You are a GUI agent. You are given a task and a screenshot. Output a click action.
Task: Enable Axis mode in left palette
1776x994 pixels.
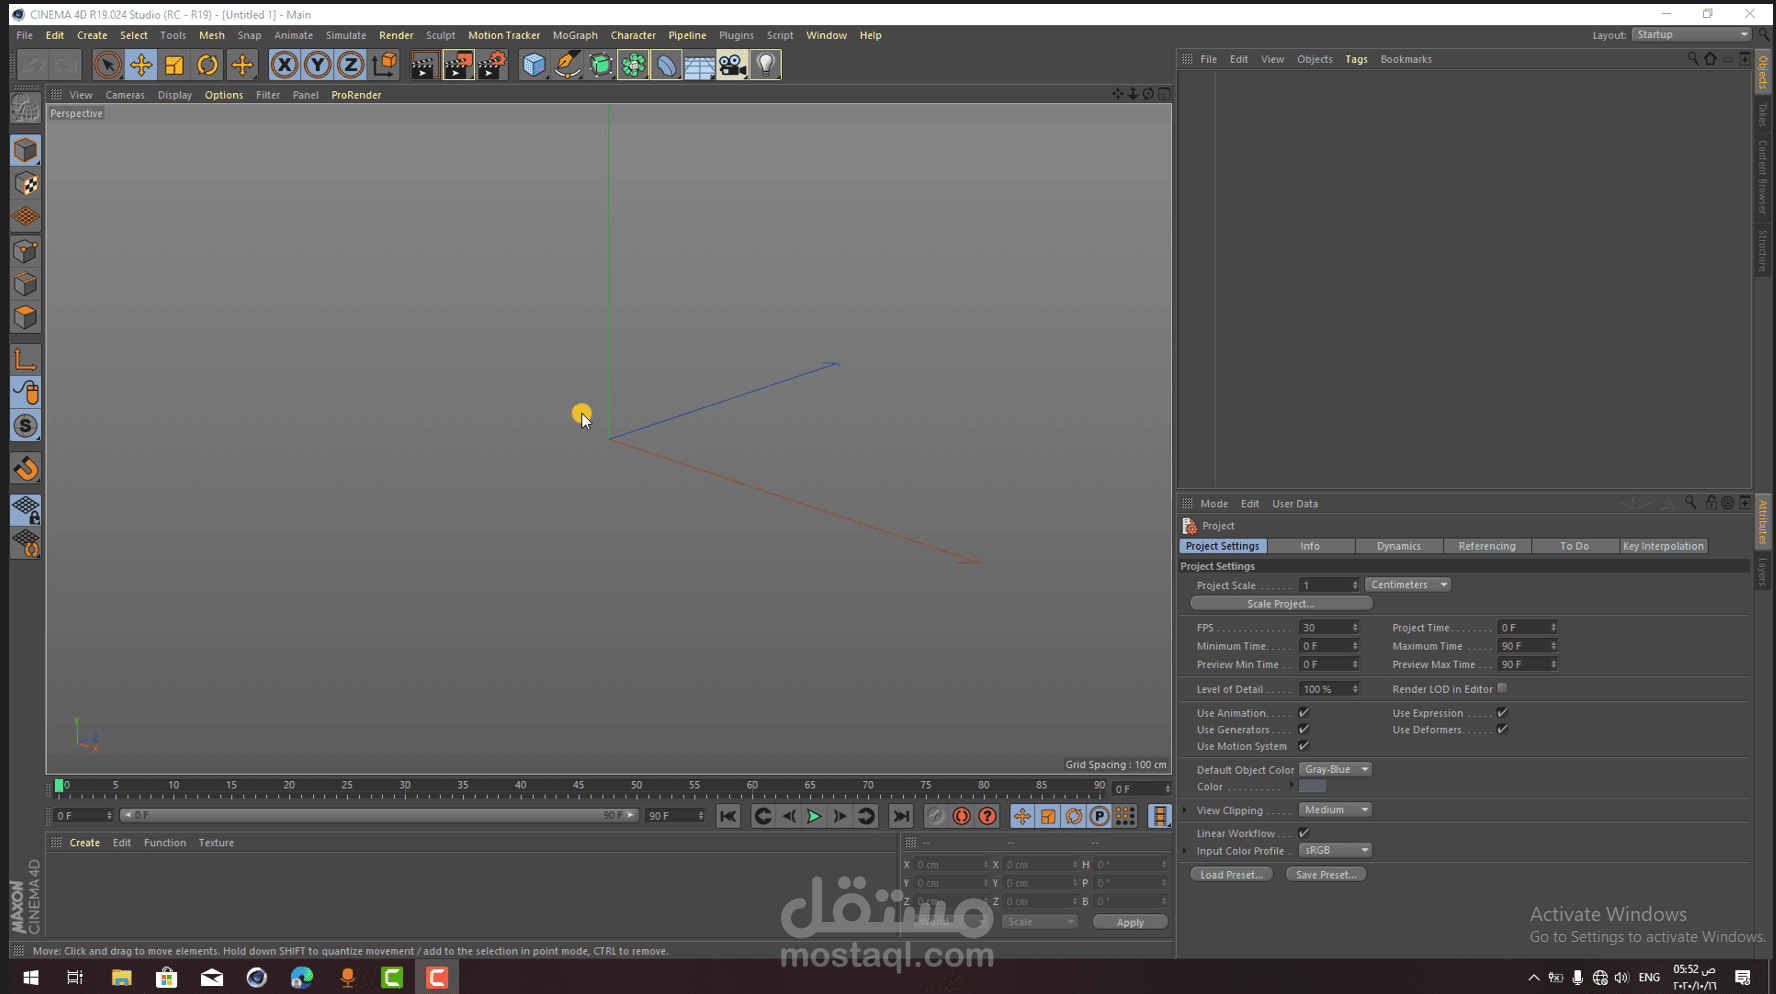pyautogui.click(x=26, y=359)
